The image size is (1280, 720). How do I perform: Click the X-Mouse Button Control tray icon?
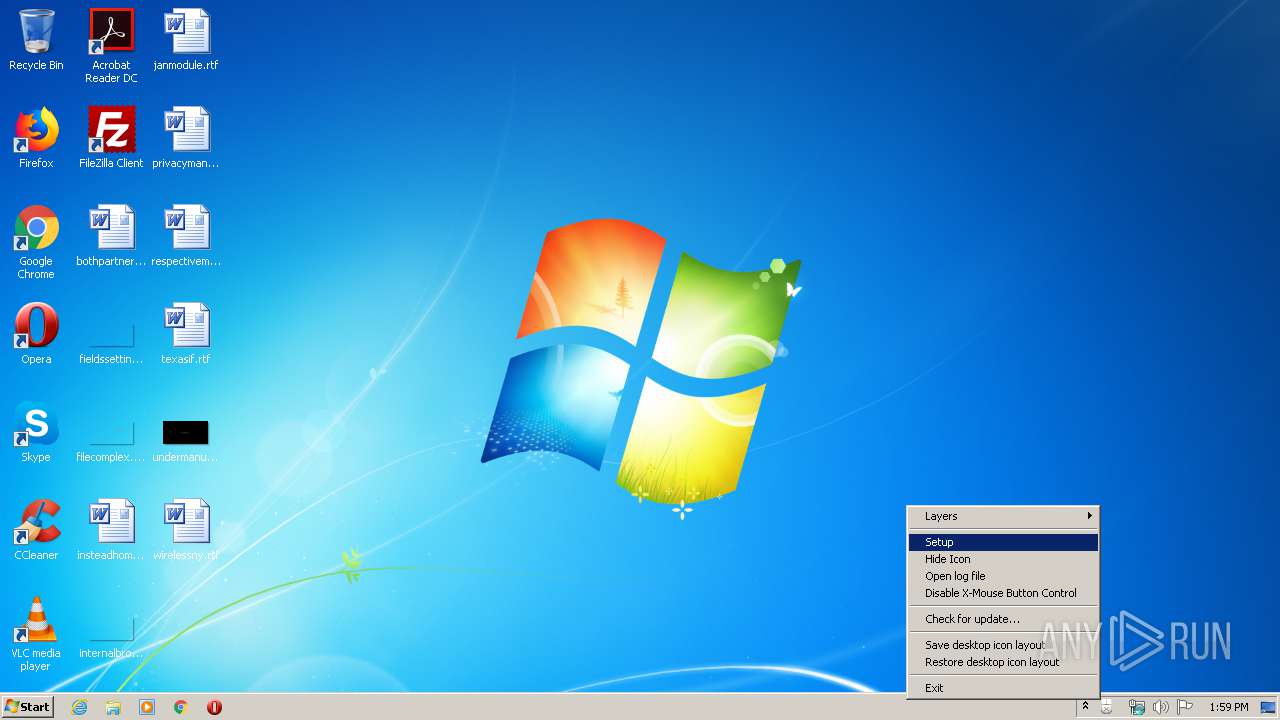pyautogui.click(x=1107, y=707)
